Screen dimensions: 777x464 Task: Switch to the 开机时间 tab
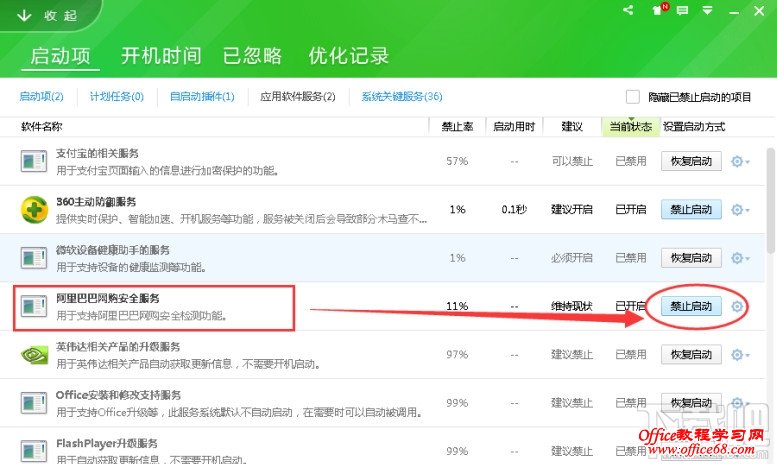pos(161,56)
